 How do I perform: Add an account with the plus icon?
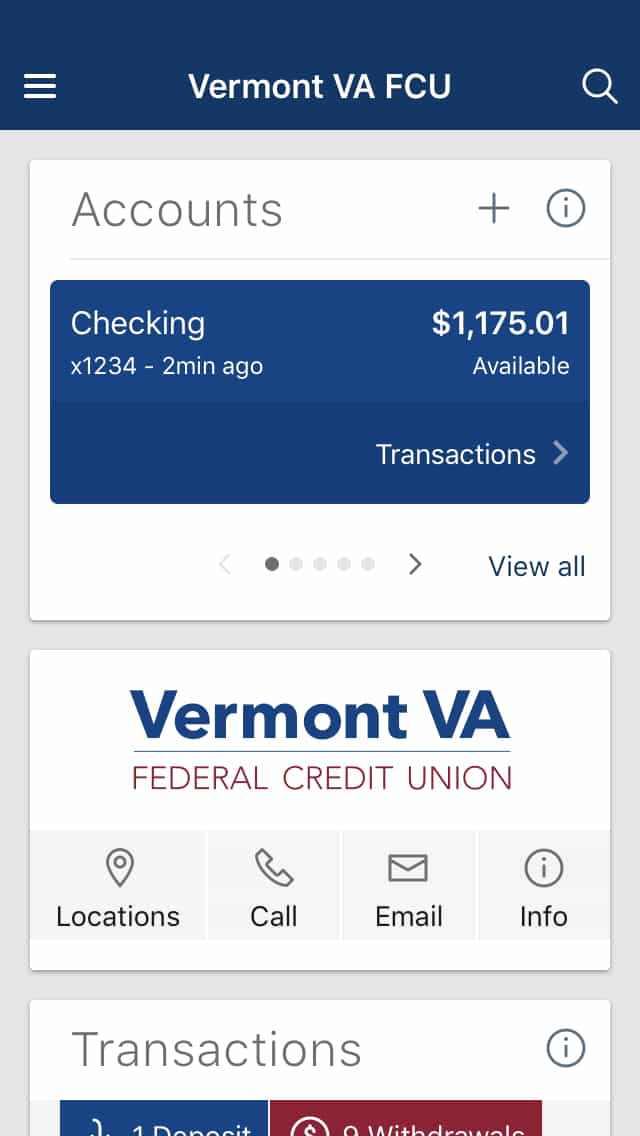[x=494, y=209]
